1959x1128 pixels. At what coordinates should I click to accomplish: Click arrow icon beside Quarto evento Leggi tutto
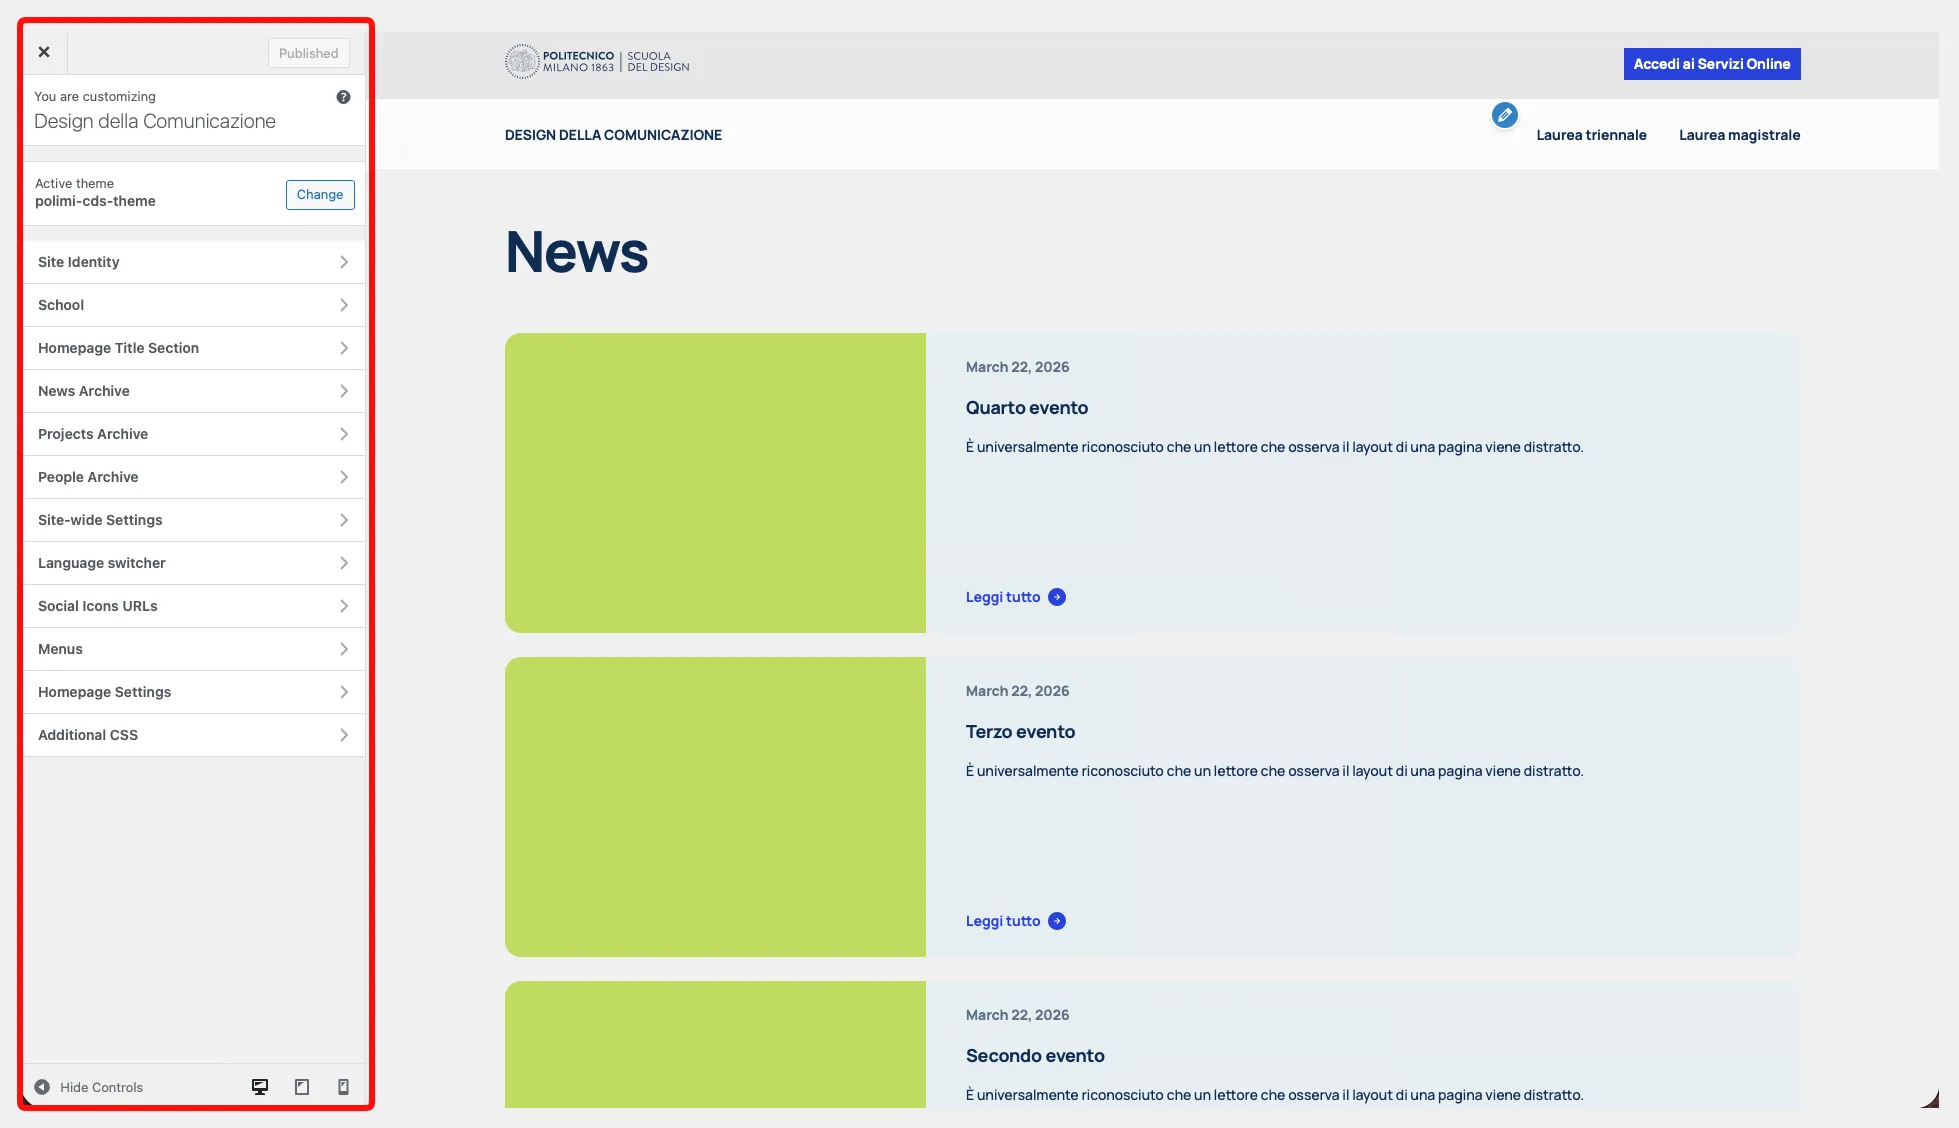(x=1057, y=597)
